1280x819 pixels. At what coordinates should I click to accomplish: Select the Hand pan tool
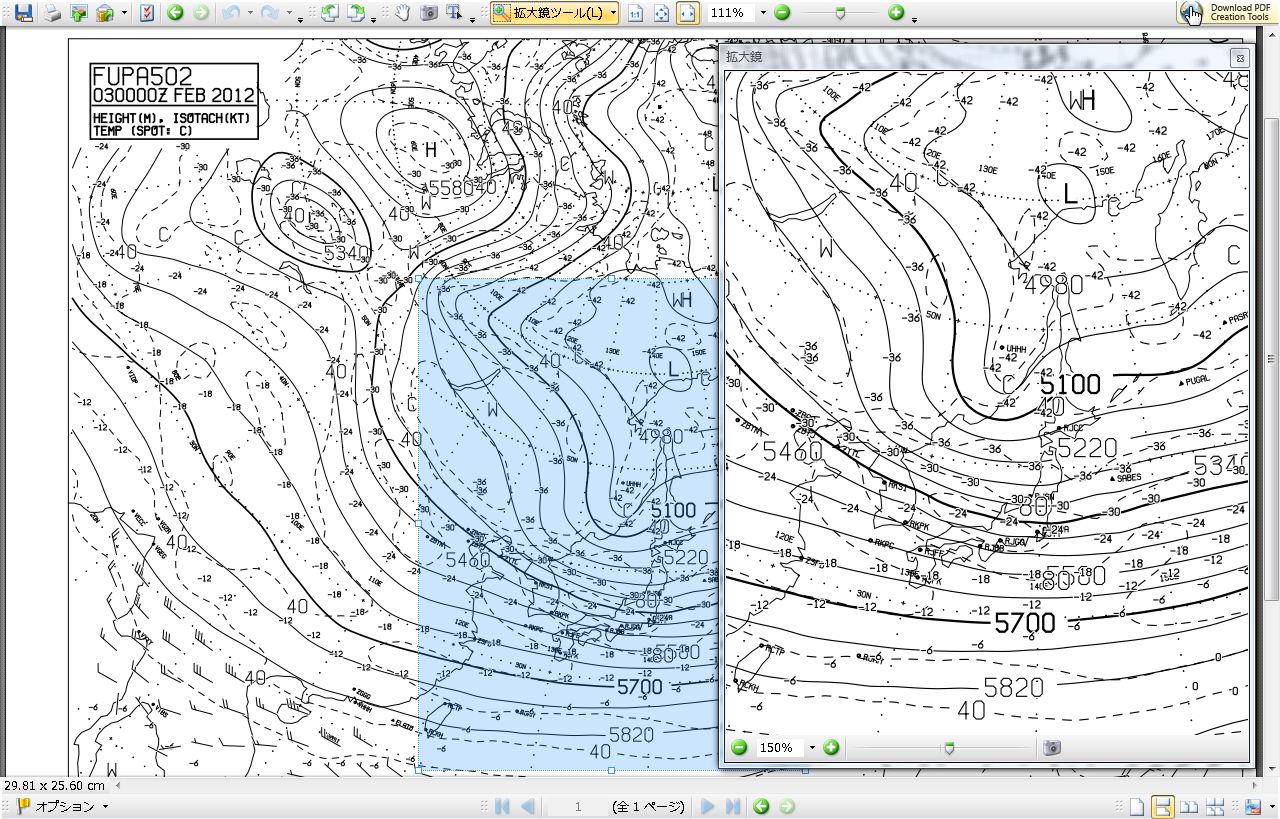point(402,13)
